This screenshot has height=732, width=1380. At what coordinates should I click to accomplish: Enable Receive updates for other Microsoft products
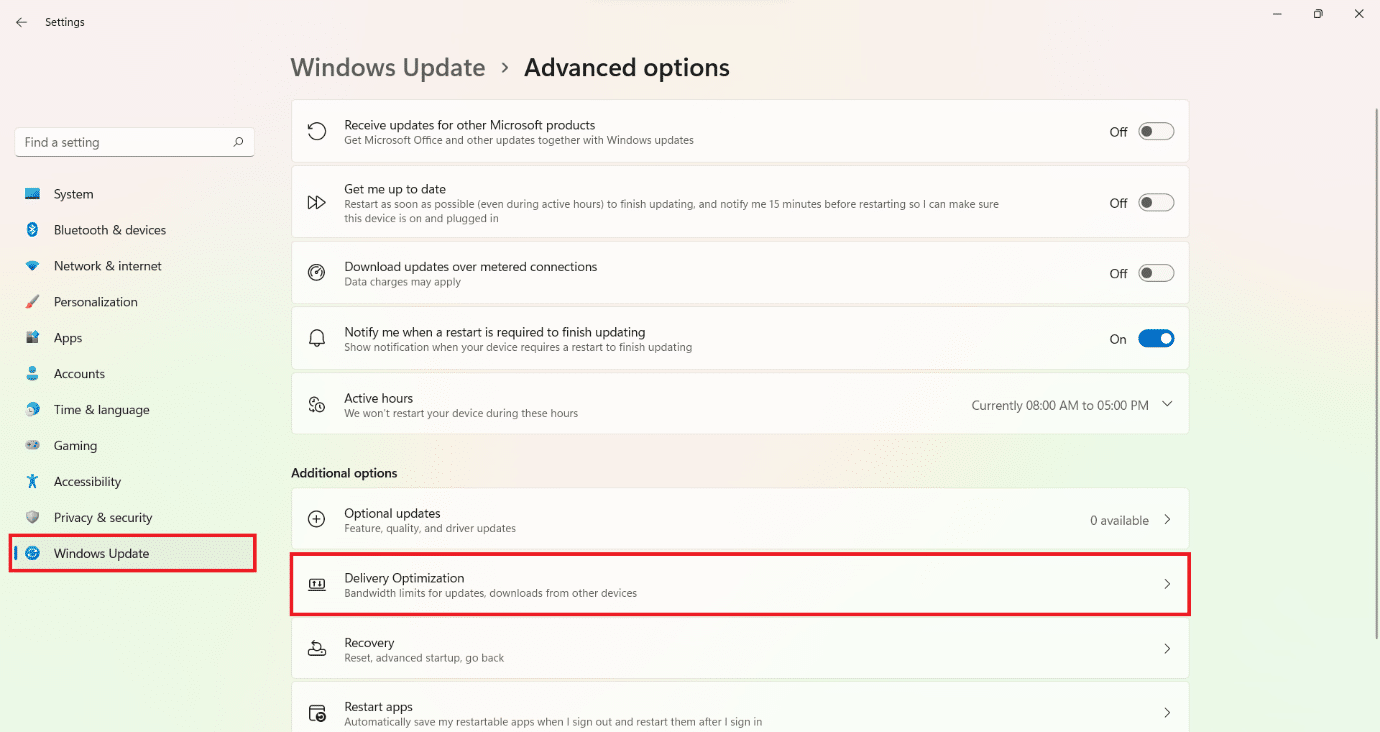click(x=1156, y=132)
